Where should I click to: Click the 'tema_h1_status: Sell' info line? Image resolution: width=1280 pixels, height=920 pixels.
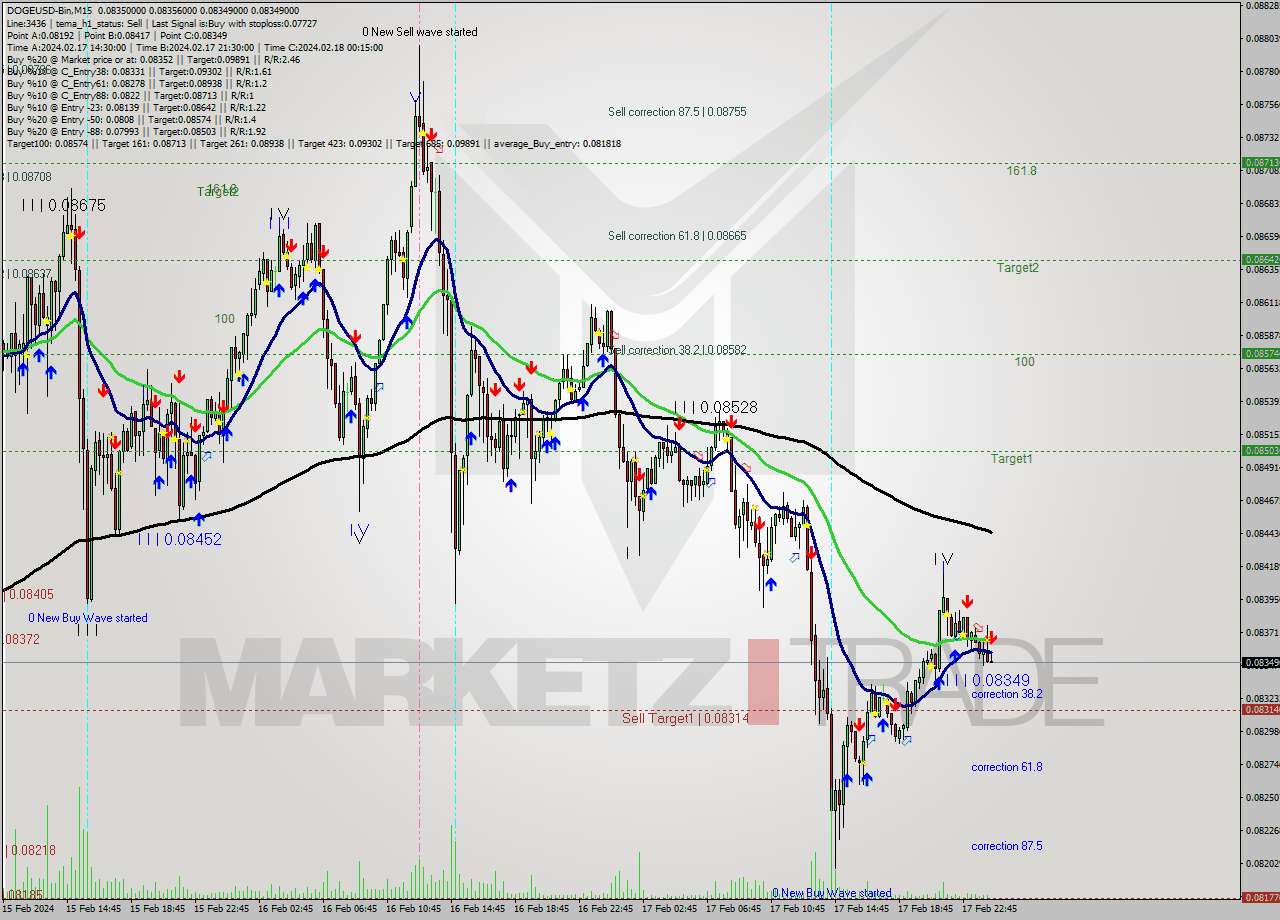coord(98,23)
